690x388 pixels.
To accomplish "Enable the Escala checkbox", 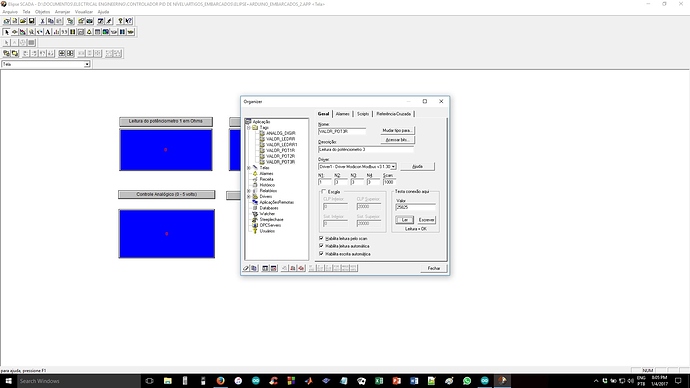I will [x=324, y=192].
